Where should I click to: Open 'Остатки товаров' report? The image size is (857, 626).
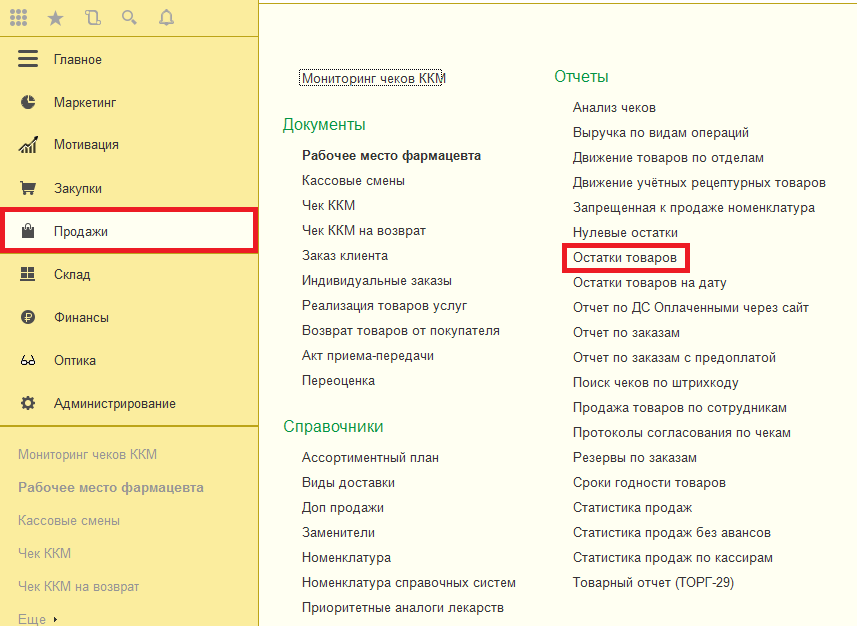(x=624, y=258)
